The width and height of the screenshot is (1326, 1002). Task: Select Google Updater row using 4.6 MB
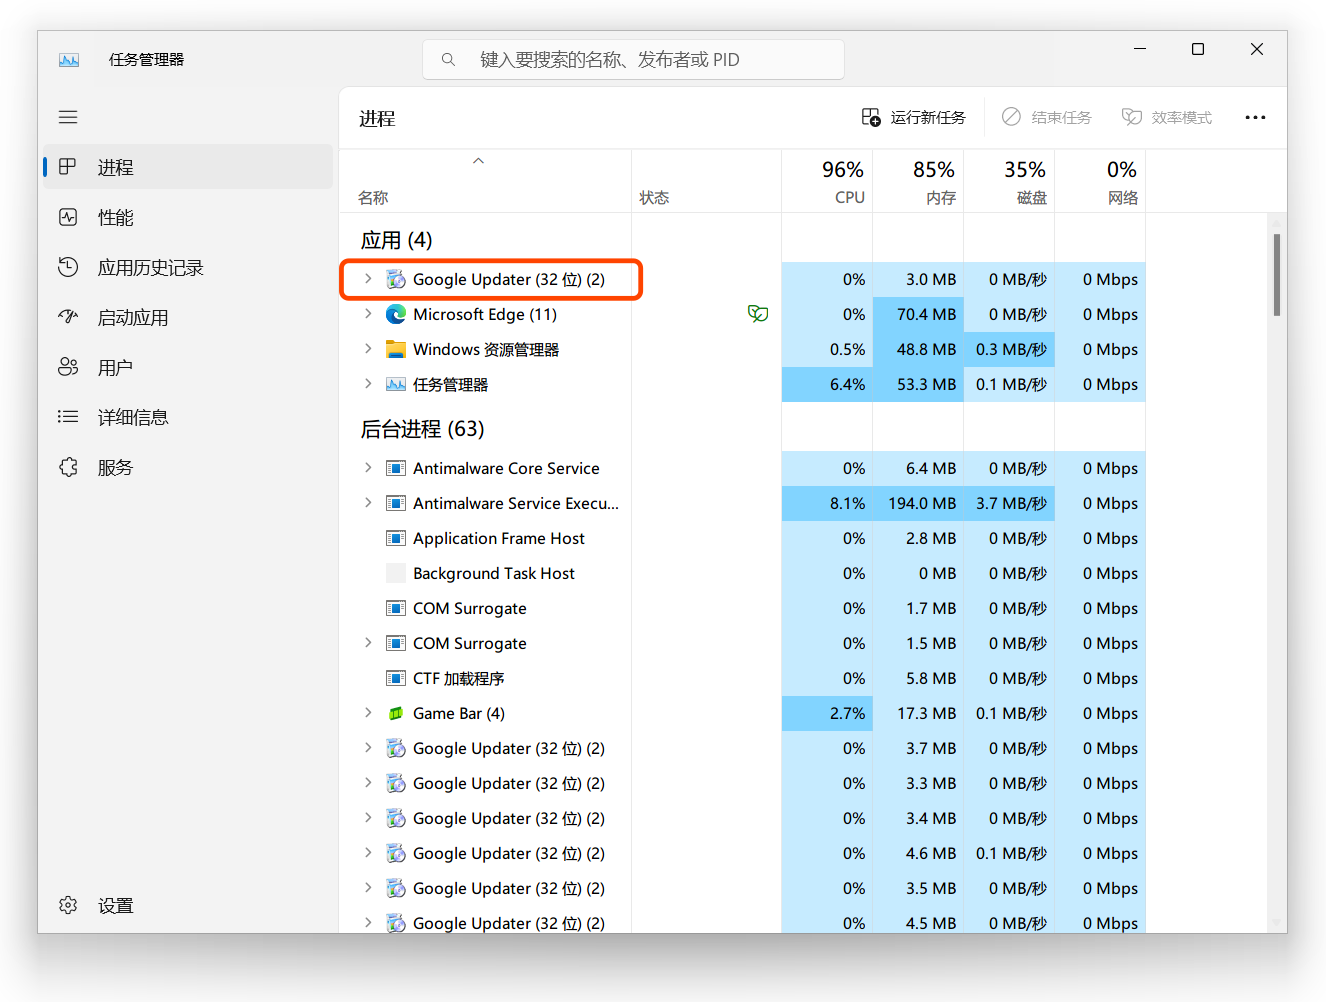508,853
